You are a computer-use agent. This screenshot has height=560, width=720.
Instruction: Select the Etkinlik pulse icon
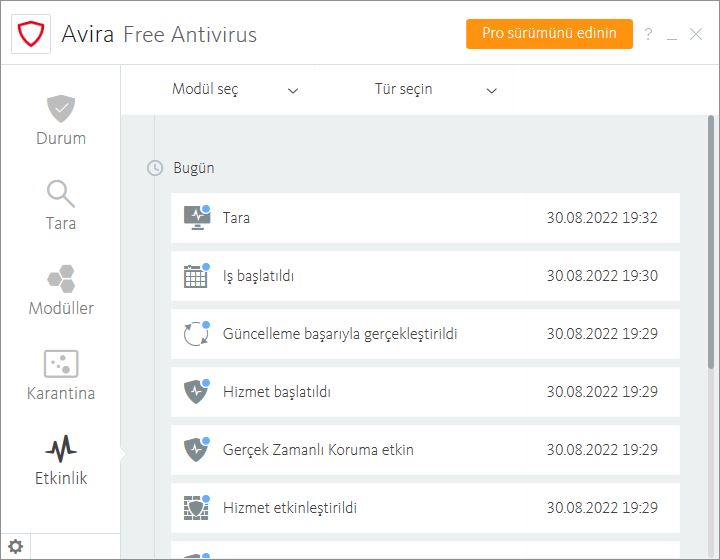tap(61, 448)
